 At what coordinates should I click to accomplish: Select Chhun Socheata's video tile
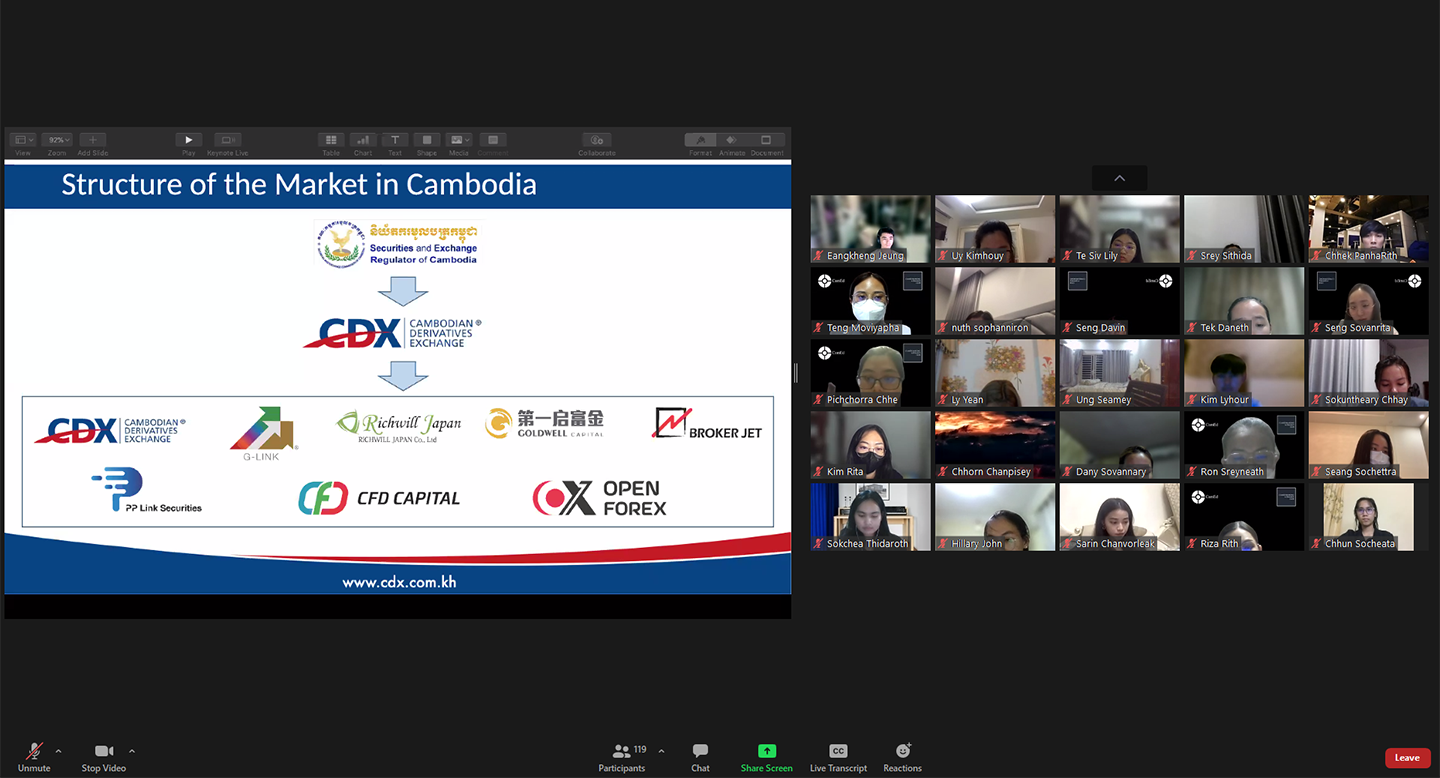click(1368, 517)
